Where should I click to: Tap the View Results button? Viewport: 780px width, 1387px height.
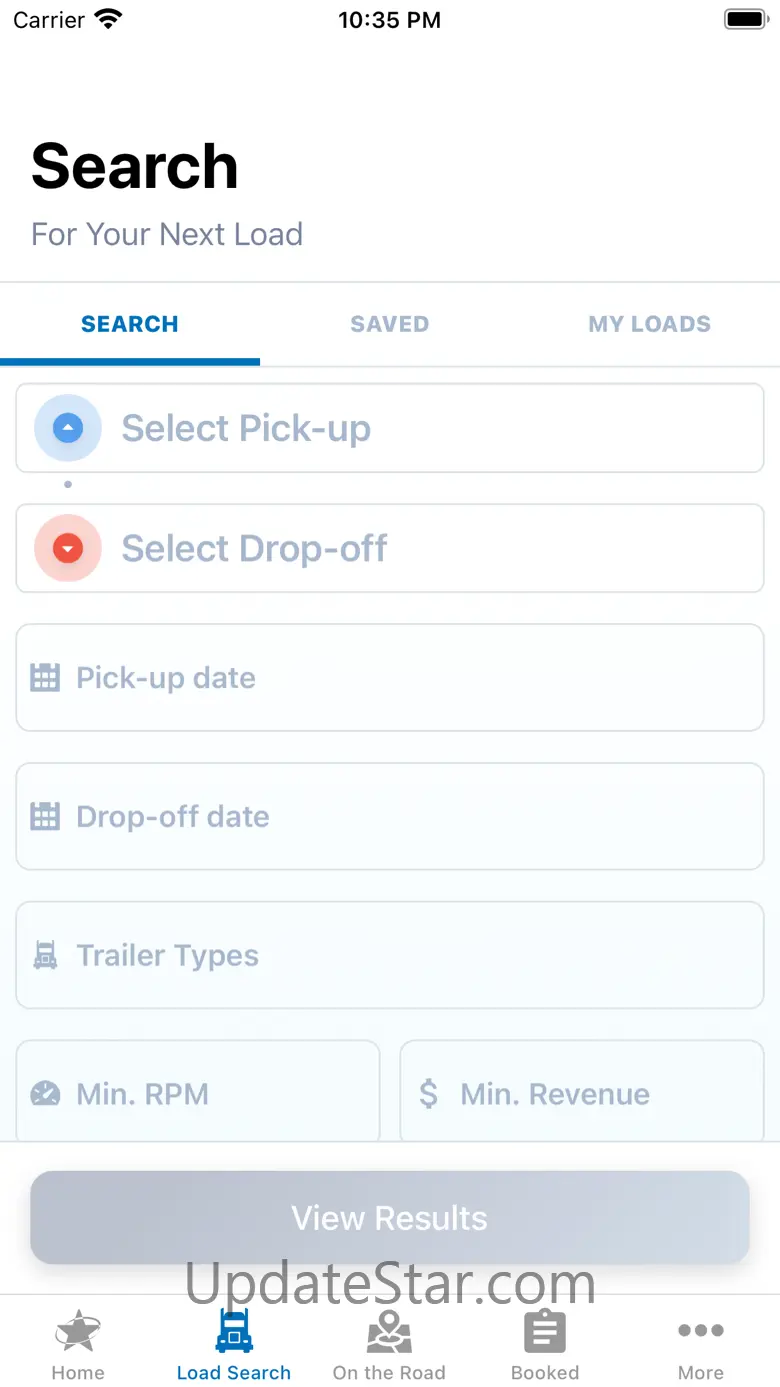tap(390, 1217)
